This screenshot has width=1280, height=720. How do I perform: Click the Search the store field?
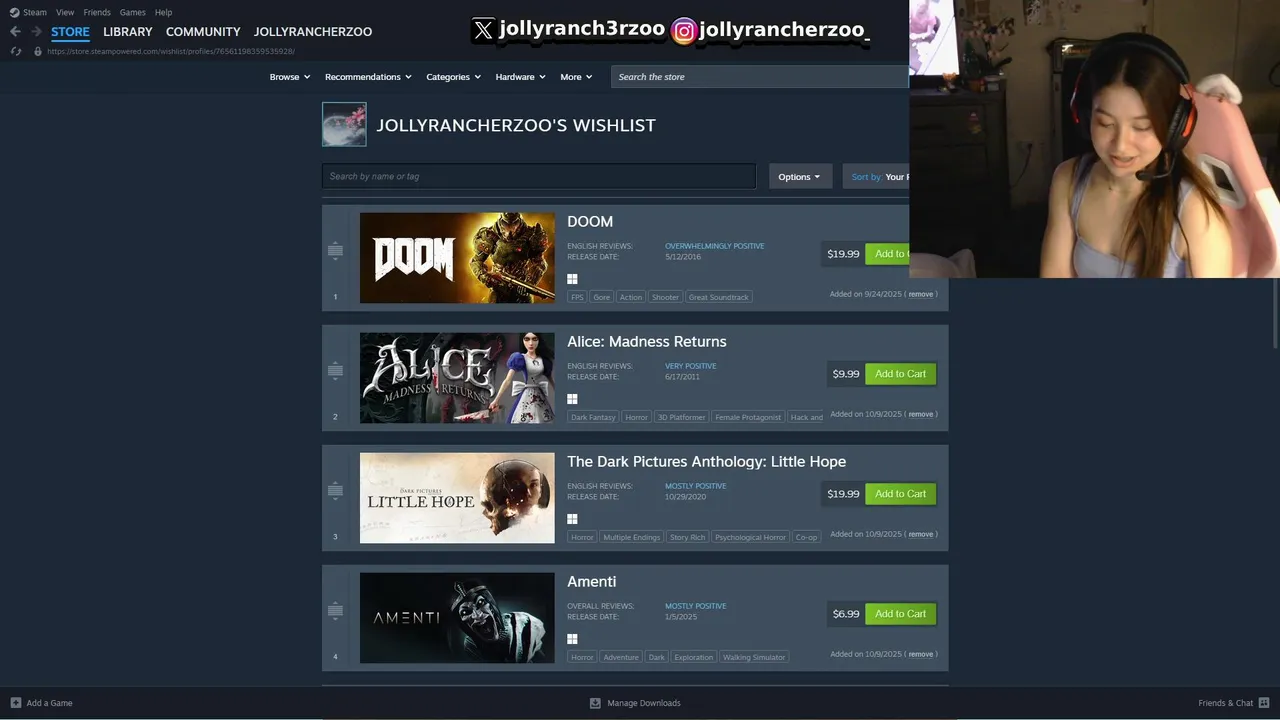pyautogui.click(x=760, y=77)
